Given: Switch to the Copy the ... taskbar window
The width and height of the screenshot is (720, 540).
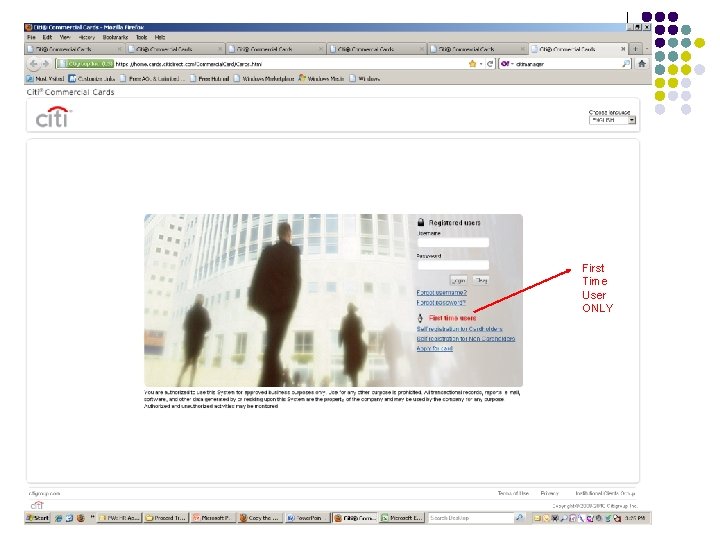Looking at the screenshot, I should (259, 518).
